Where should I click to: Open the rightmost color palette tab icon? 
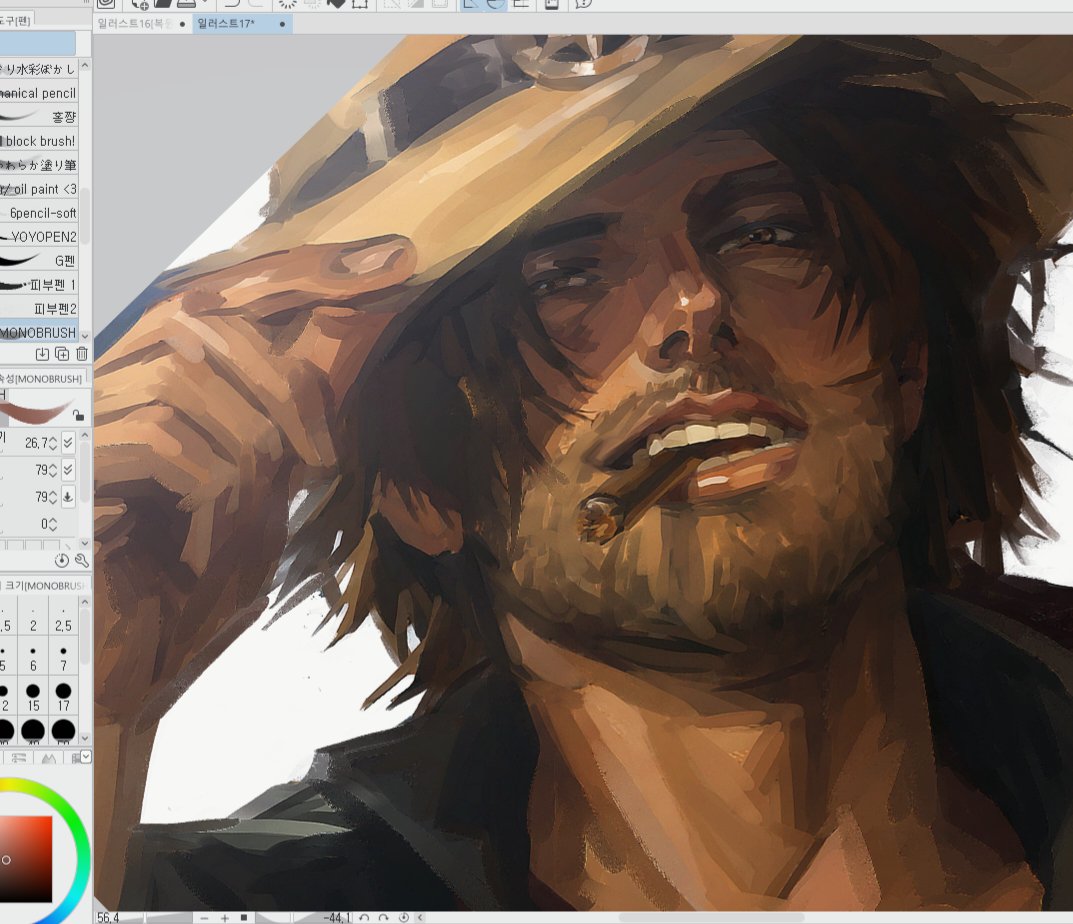coord(75,758)
